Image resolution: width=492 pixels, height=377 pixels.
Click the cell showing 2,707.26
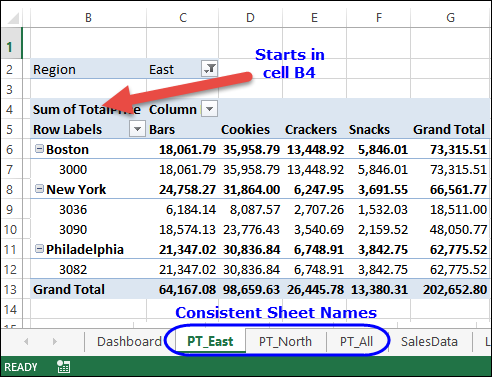pos(314,209)
